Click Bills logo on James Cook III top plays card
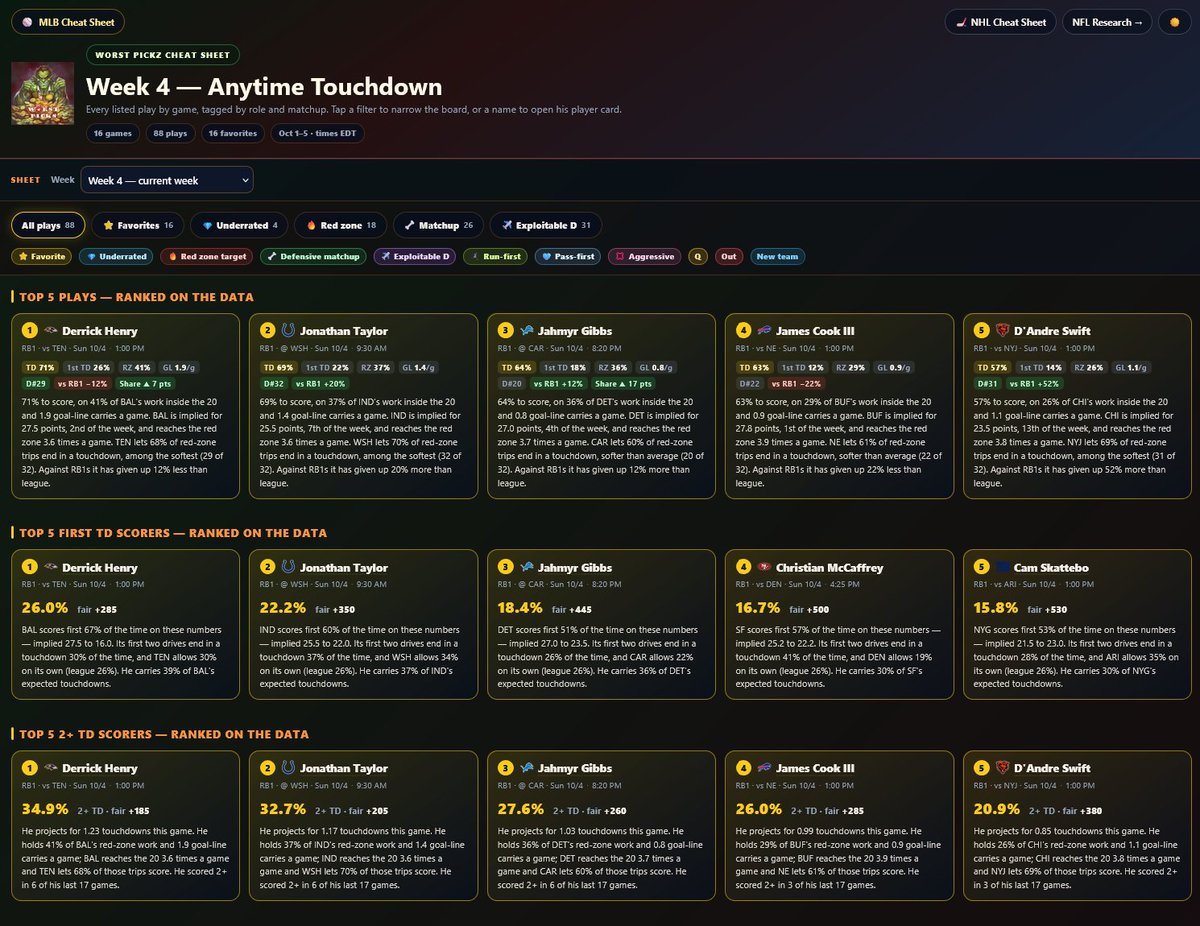Viewport: 1200px width, 926px height. (x=764, y=331)
